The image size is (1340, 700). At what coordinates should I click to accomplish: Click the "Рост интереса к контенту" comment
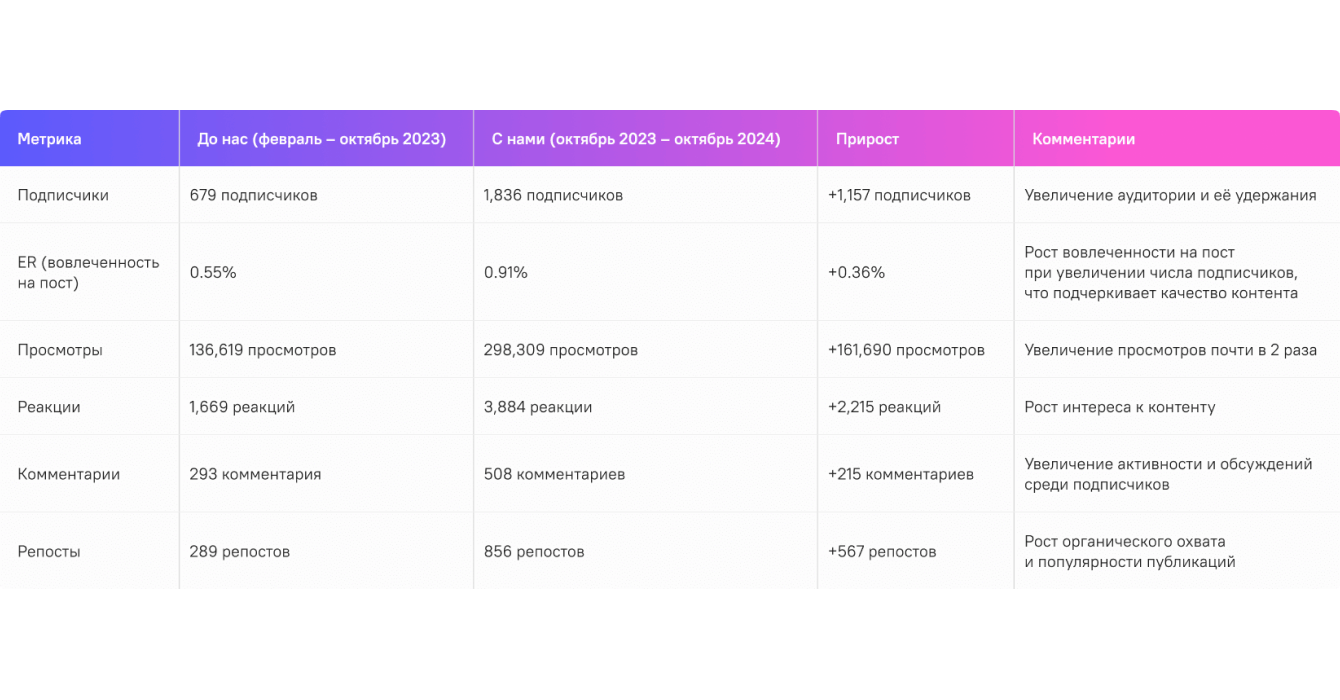1120,407
